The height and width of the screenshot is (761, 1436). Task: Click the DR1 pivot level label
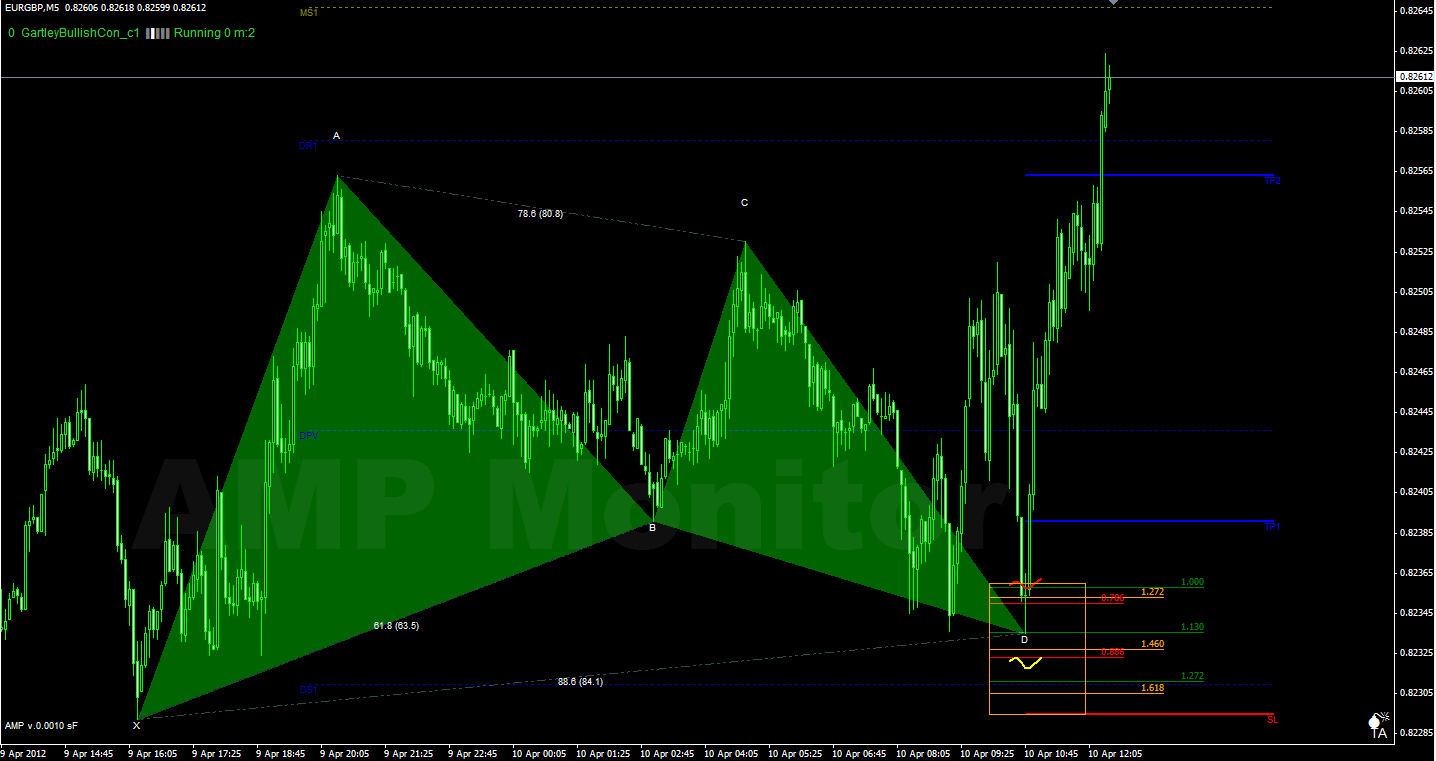[308, 145]
